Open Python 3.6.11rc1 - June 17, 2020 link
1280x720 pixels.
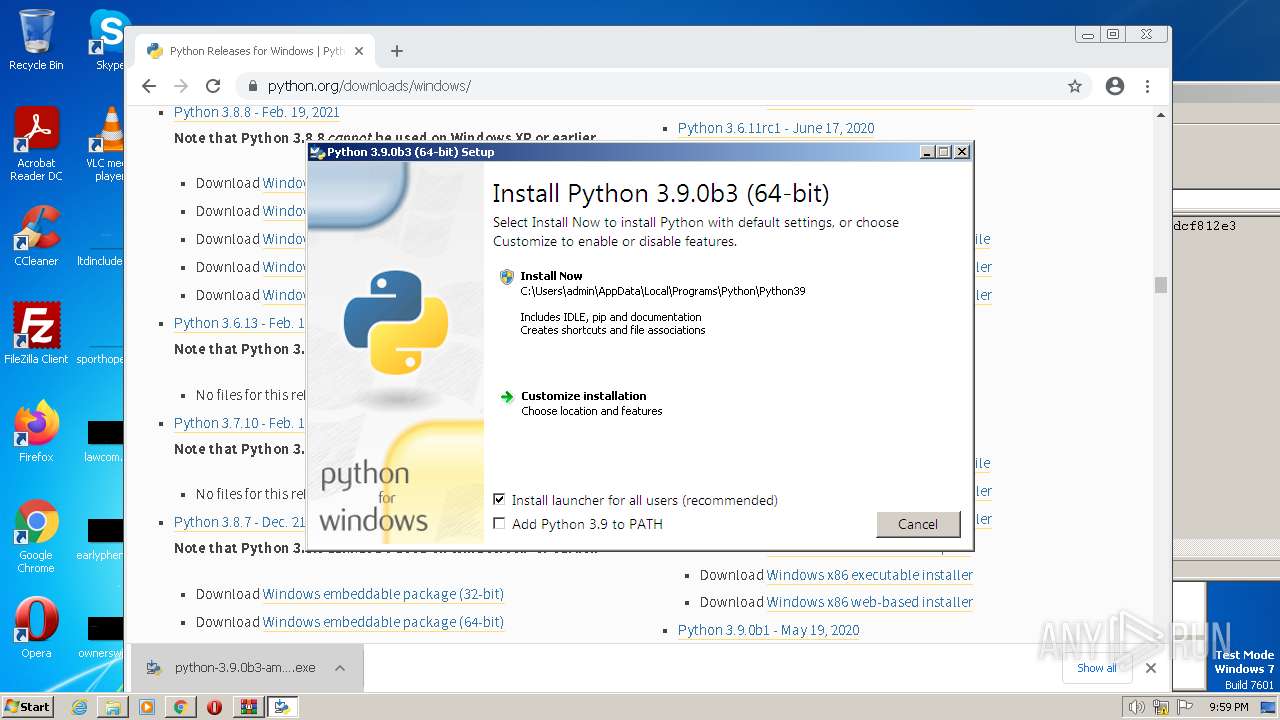(776, 128)
